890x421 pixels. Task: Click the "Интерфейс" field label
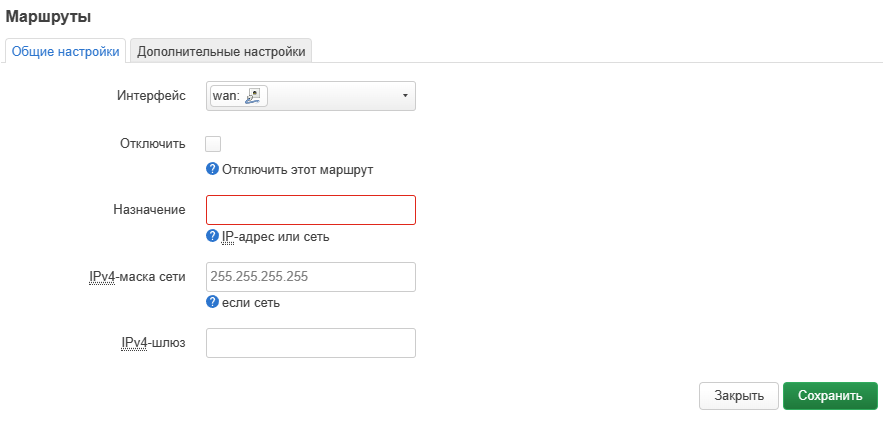point(151,95)
